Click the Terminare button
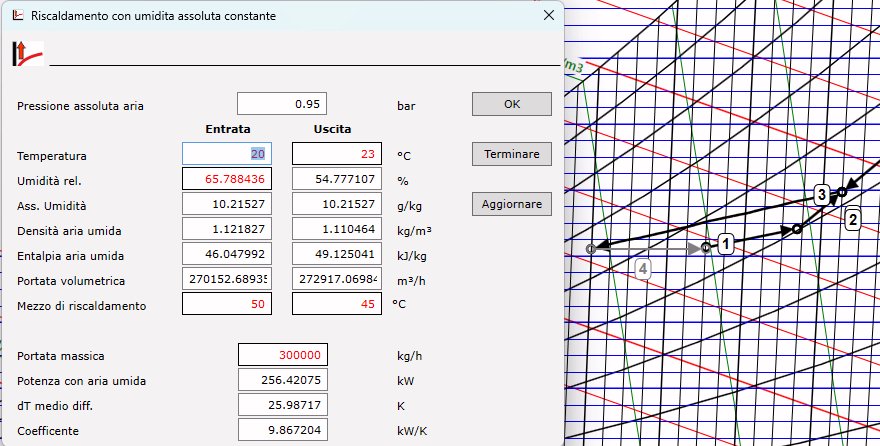 511,154
